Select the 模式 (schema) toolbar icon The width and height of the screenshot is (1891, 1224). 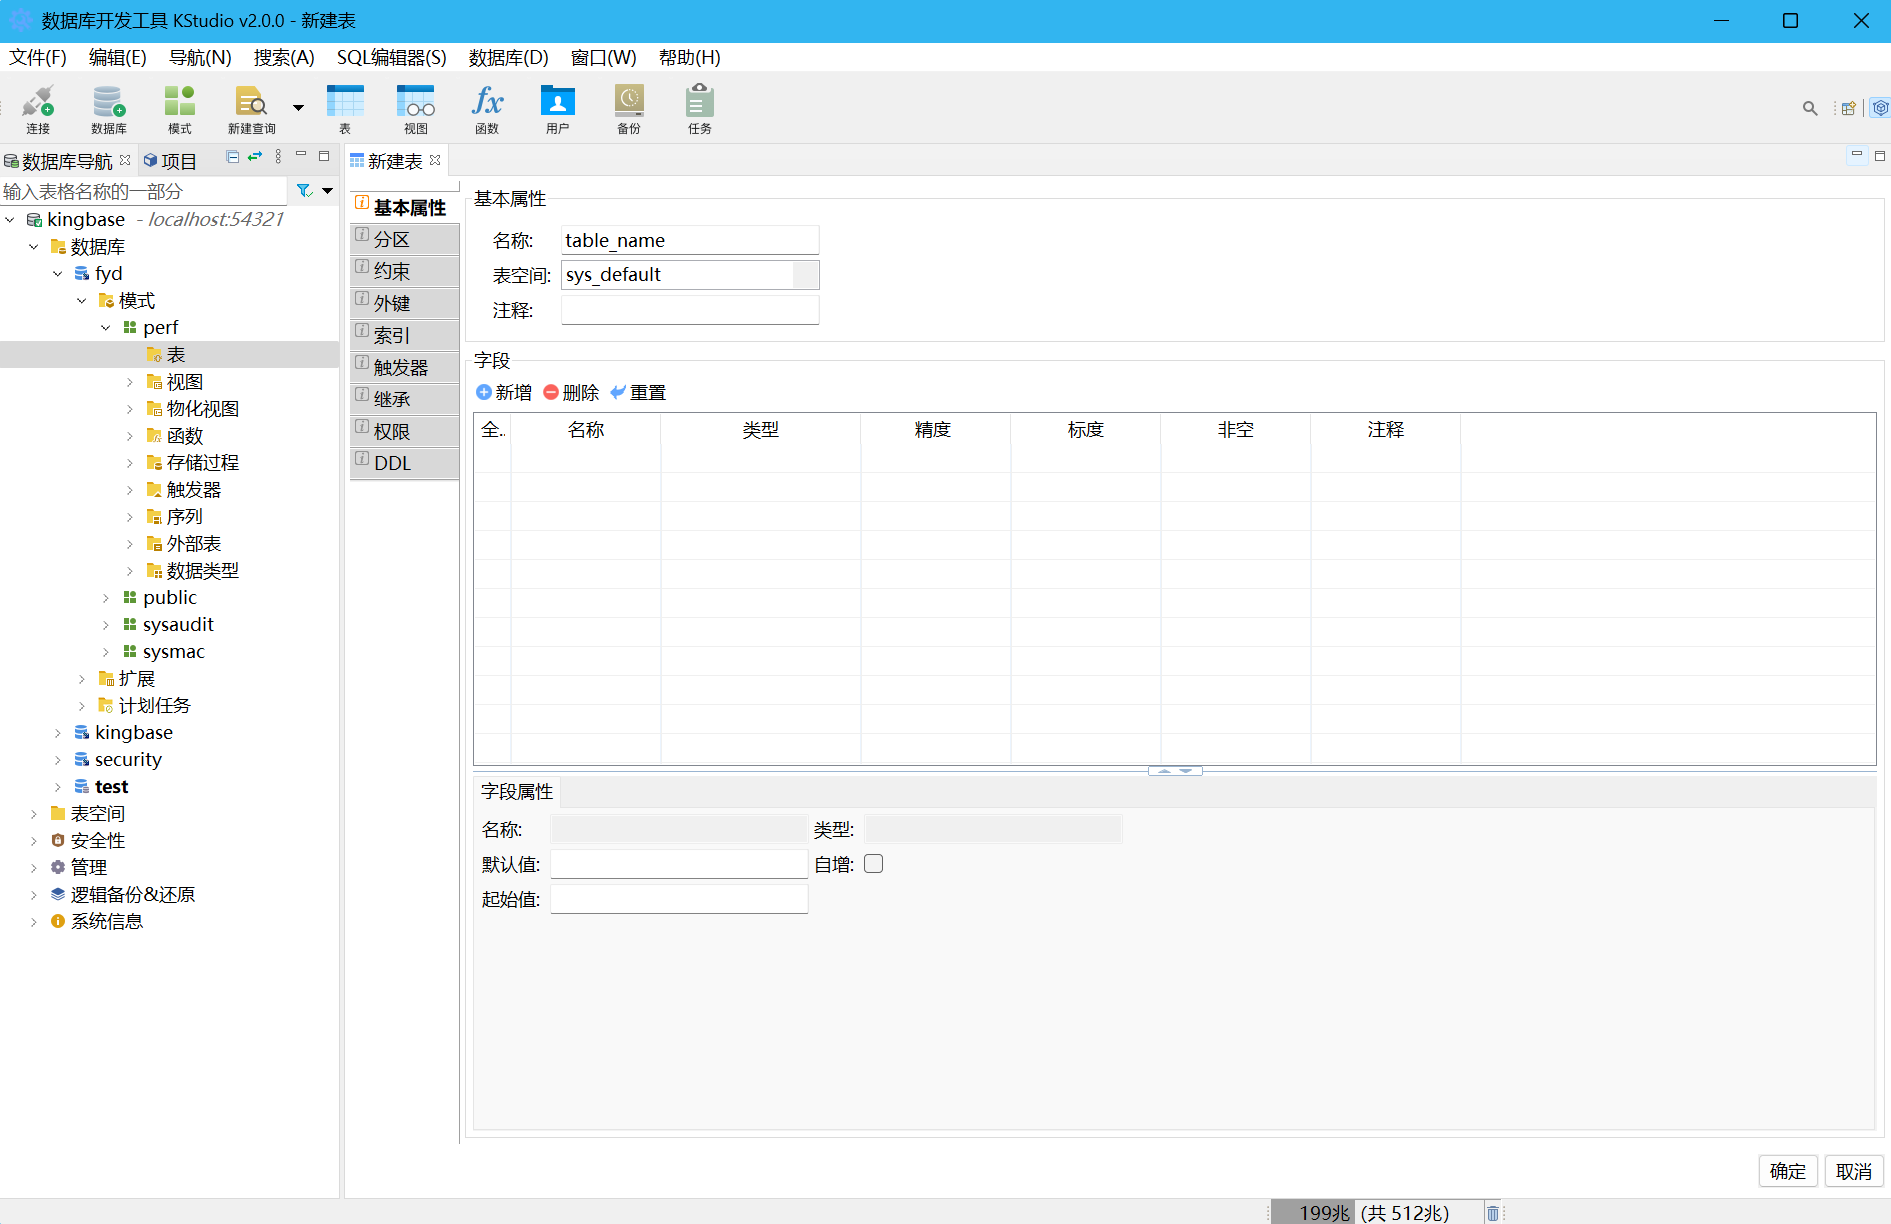click(180, 108)
